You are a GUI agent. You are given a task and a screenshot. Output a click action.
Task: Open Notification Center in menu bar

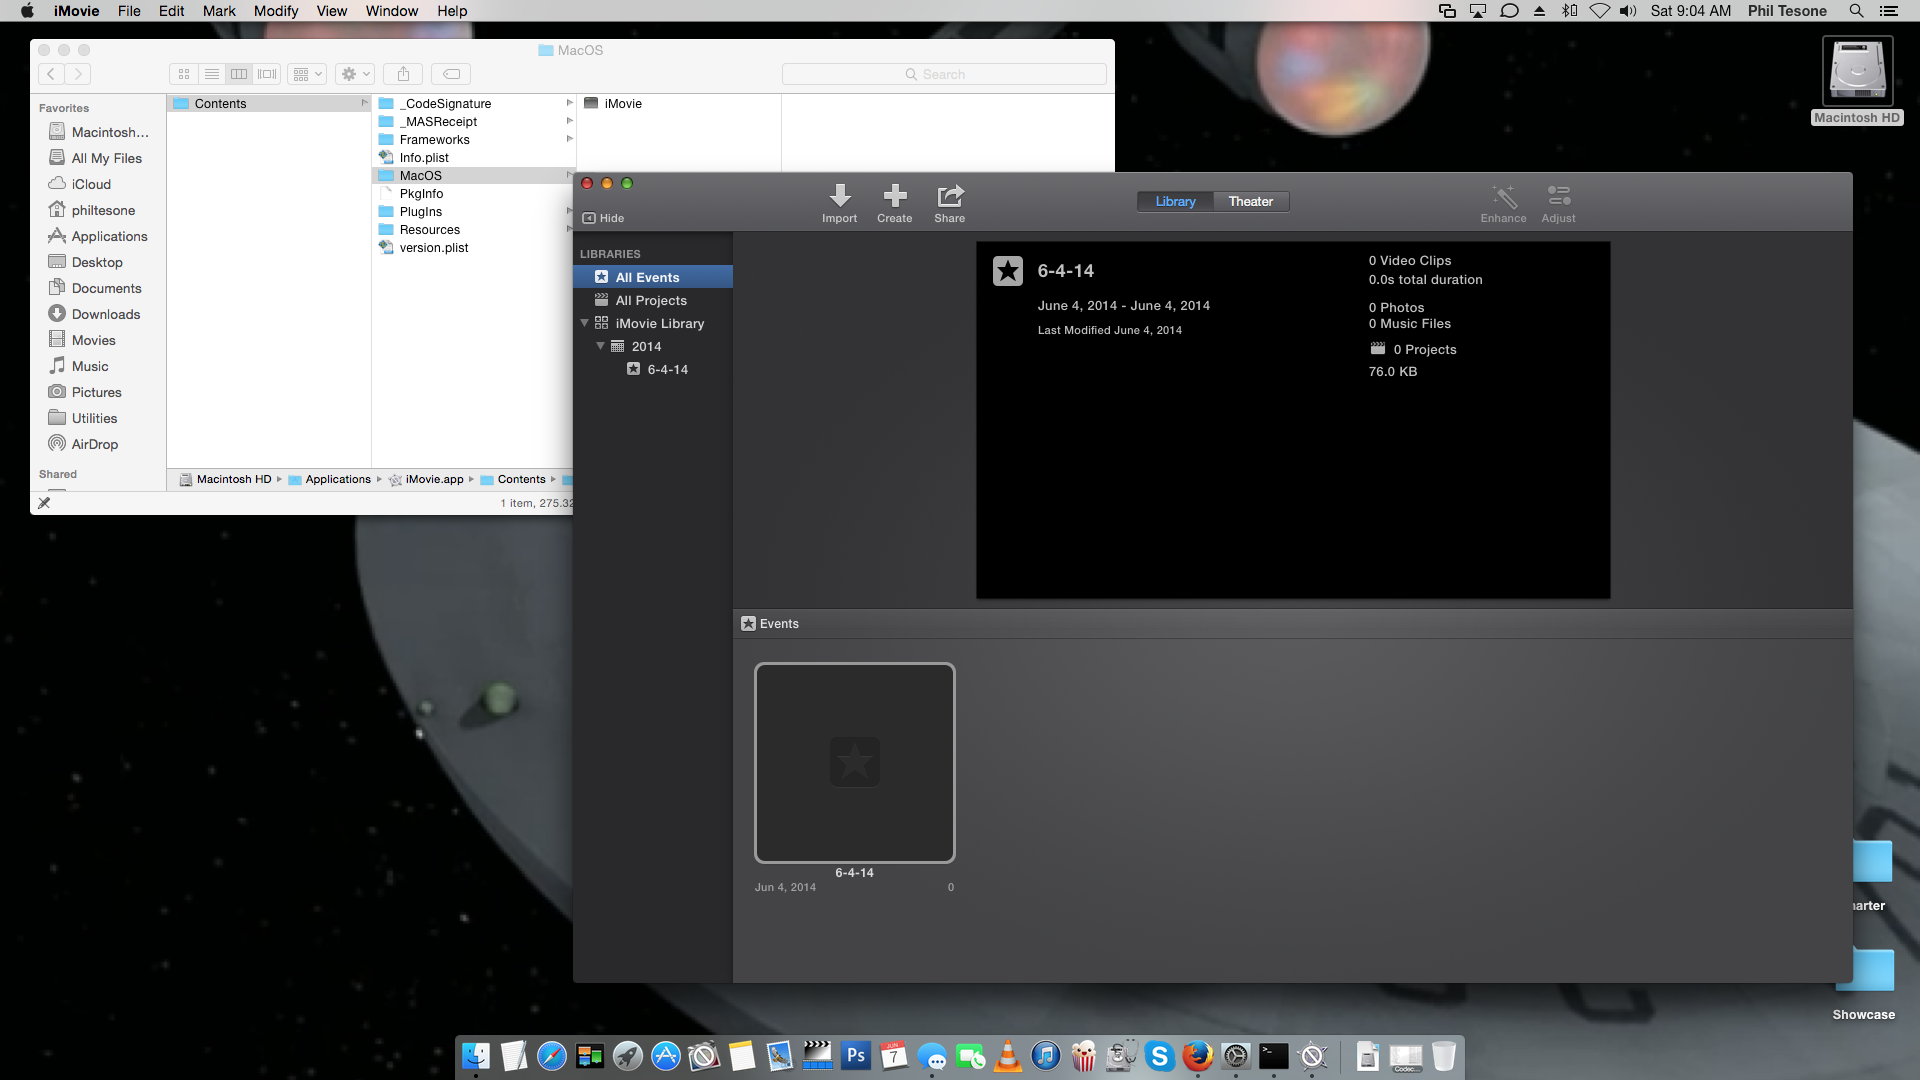coord(1889,11)
